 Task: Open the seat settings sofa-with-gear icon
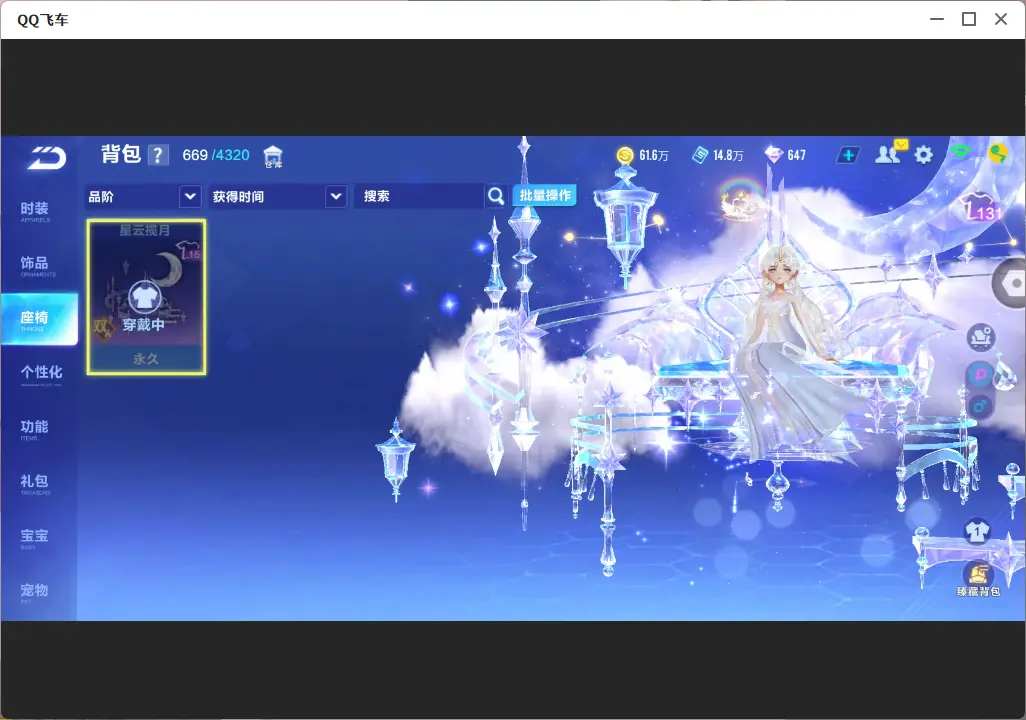(980, 337)
